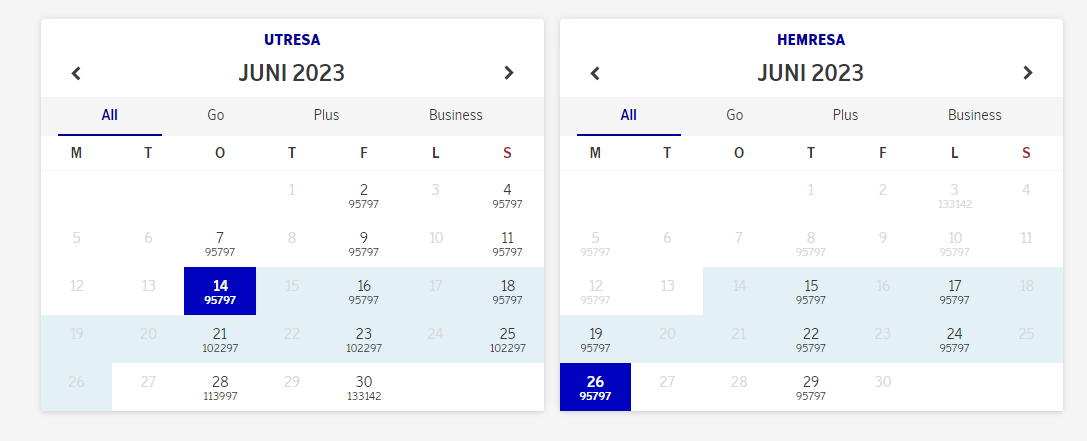Select June 30 priced 133142 in Utresa
1087x441 pixels.
tap(364, 387)
